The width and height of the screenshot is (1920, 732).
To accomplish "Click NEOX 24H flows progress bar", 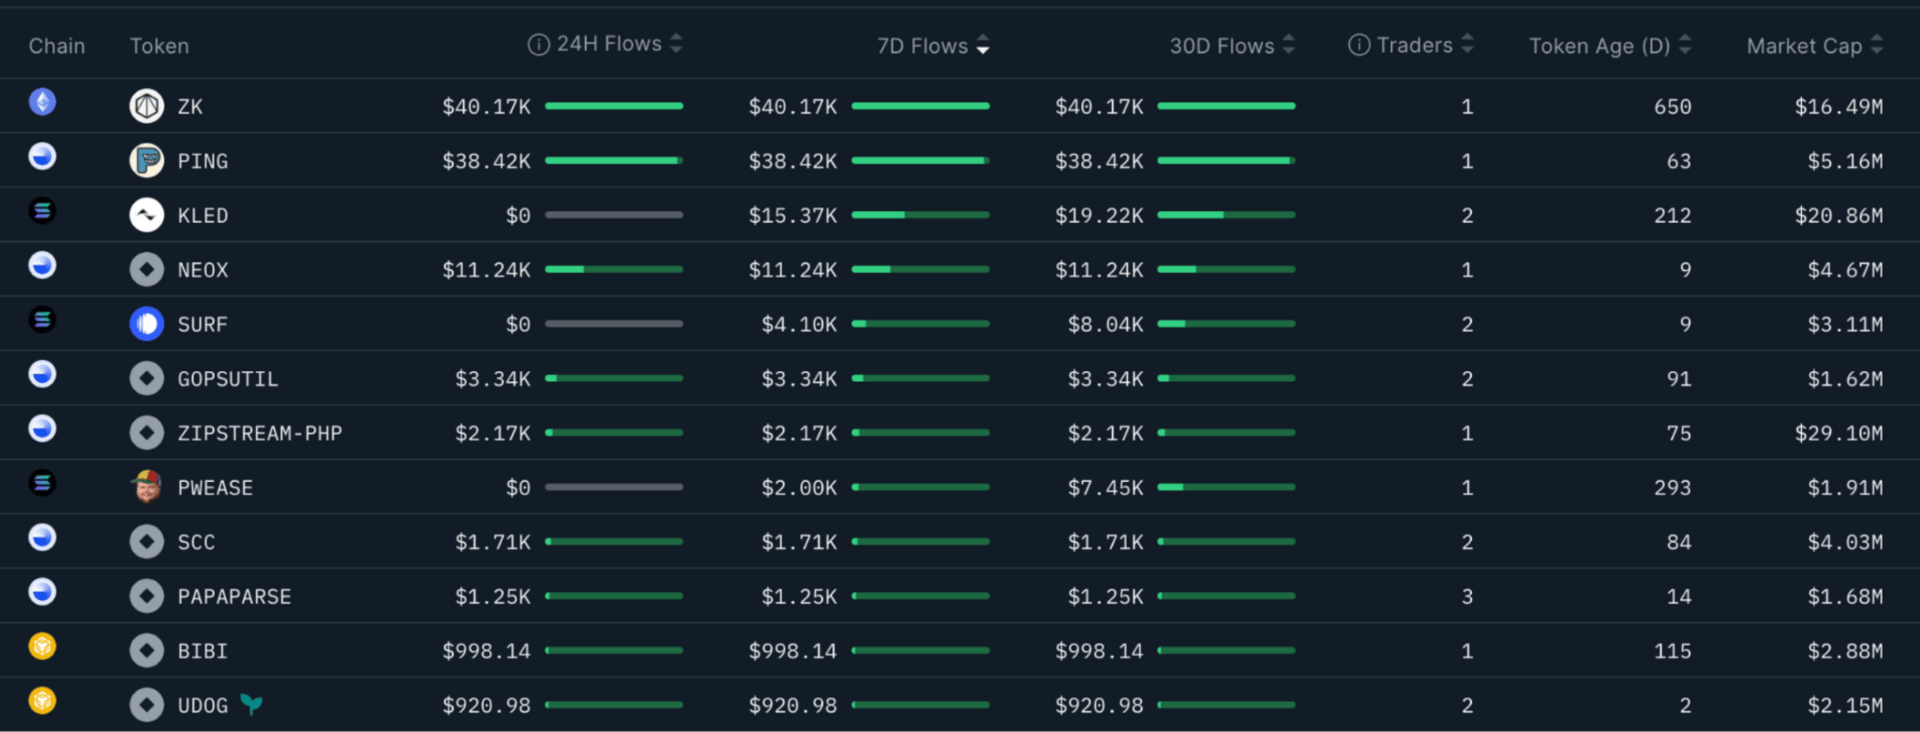I will tap(614, 269).
